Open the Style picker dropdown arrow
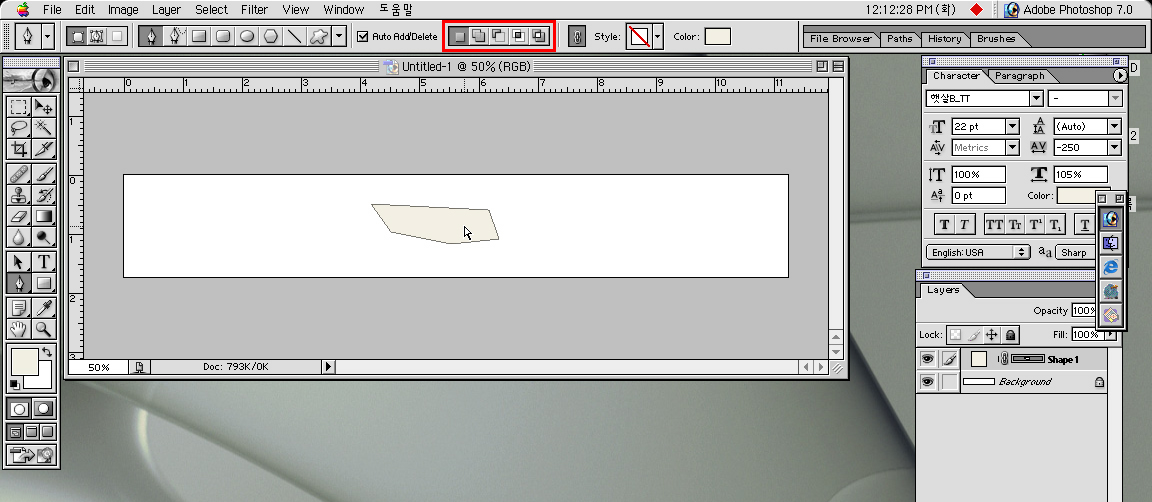 (x=657, y=37)
